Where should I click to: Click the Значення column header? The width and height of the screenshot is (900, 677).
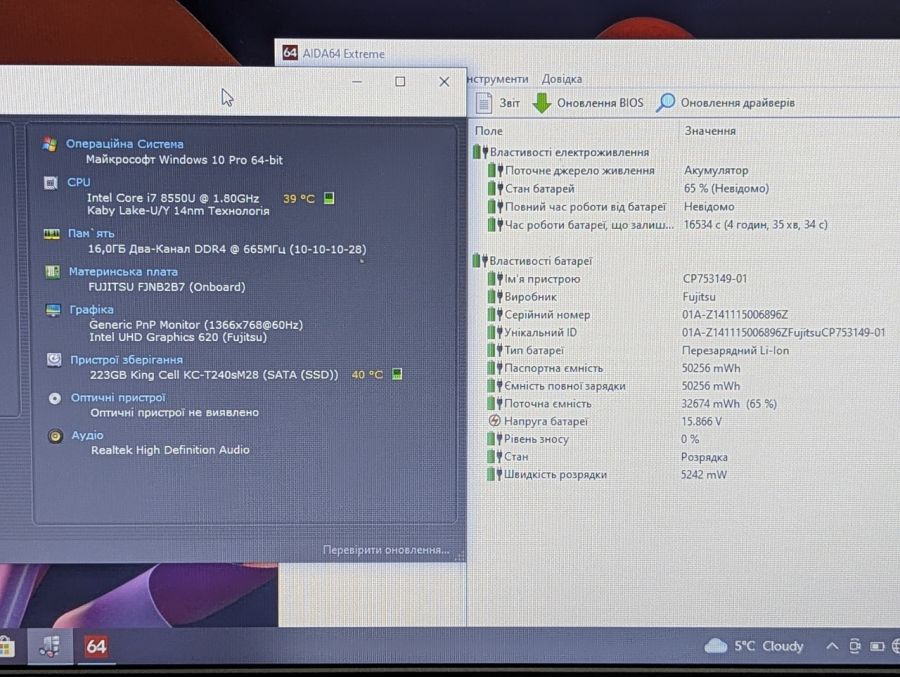click(709, 131)
